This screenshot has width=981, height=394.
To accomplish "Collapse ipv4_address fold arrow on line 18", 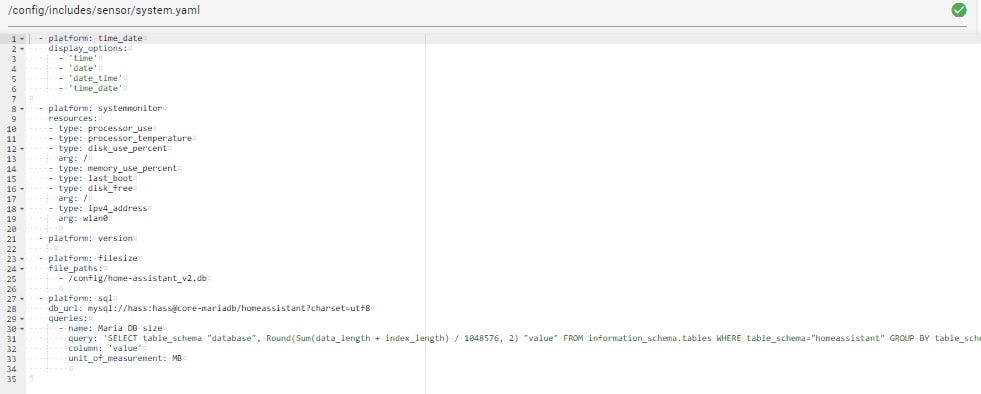I will [x=22, y=209].
